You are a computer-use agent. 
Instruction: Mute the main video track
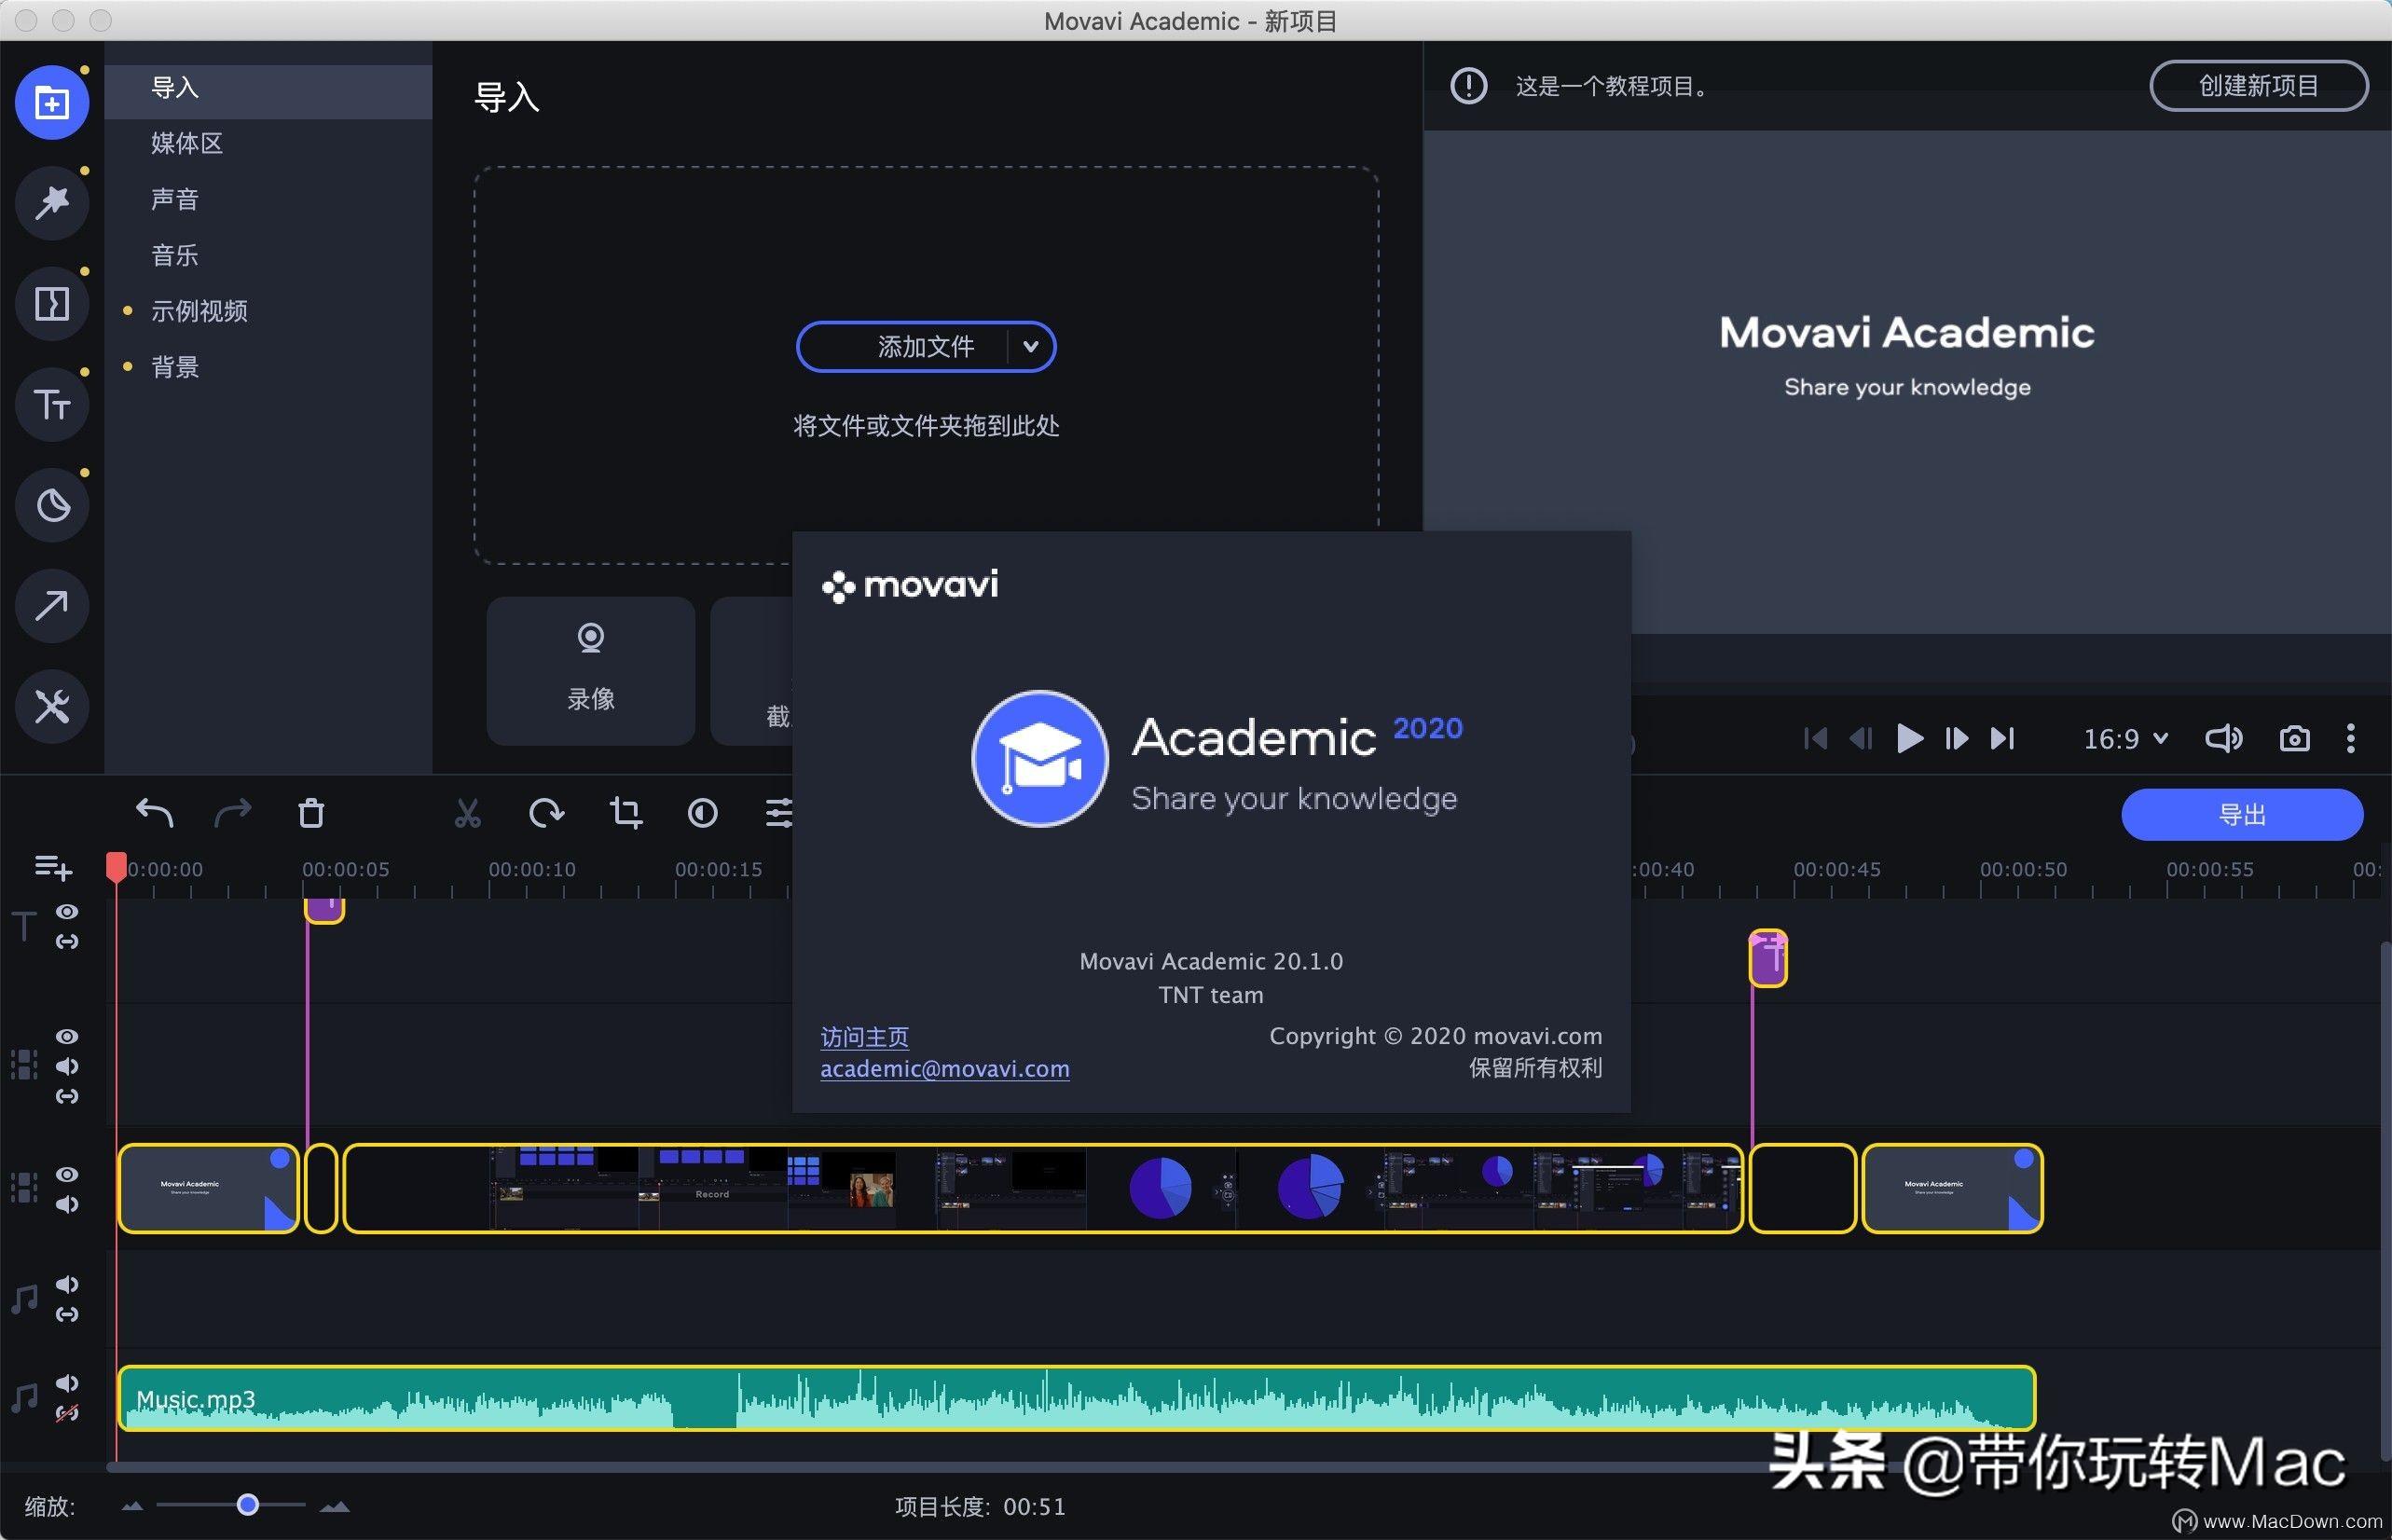(67, 1204)
